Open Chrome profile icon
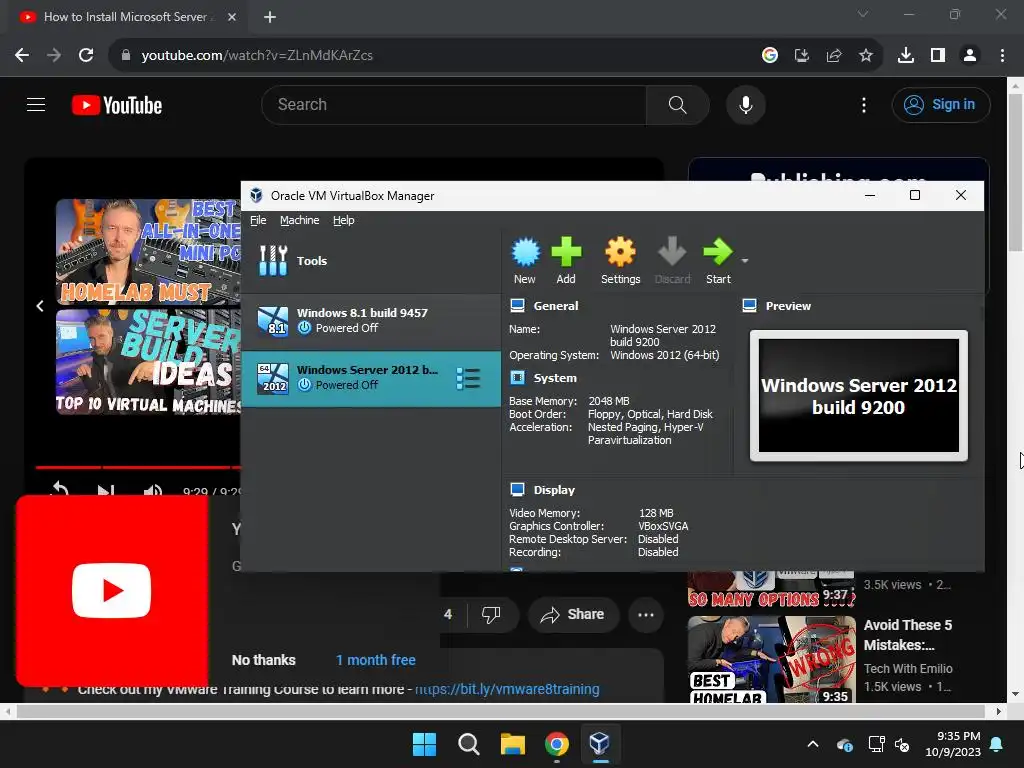Image resolution: width=1024 pixels, height=768 pixels. (970, 56)
